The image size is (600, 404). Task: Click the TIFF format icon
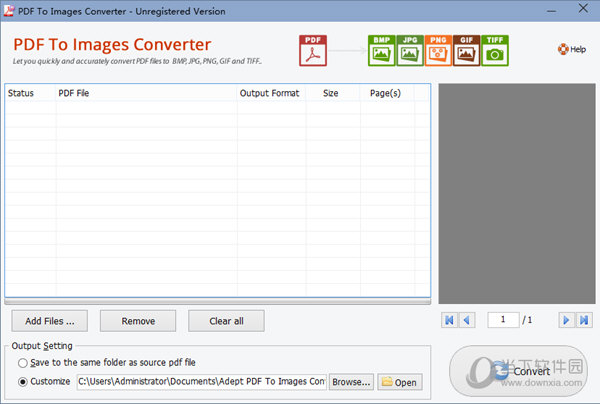tap(495, 50)
